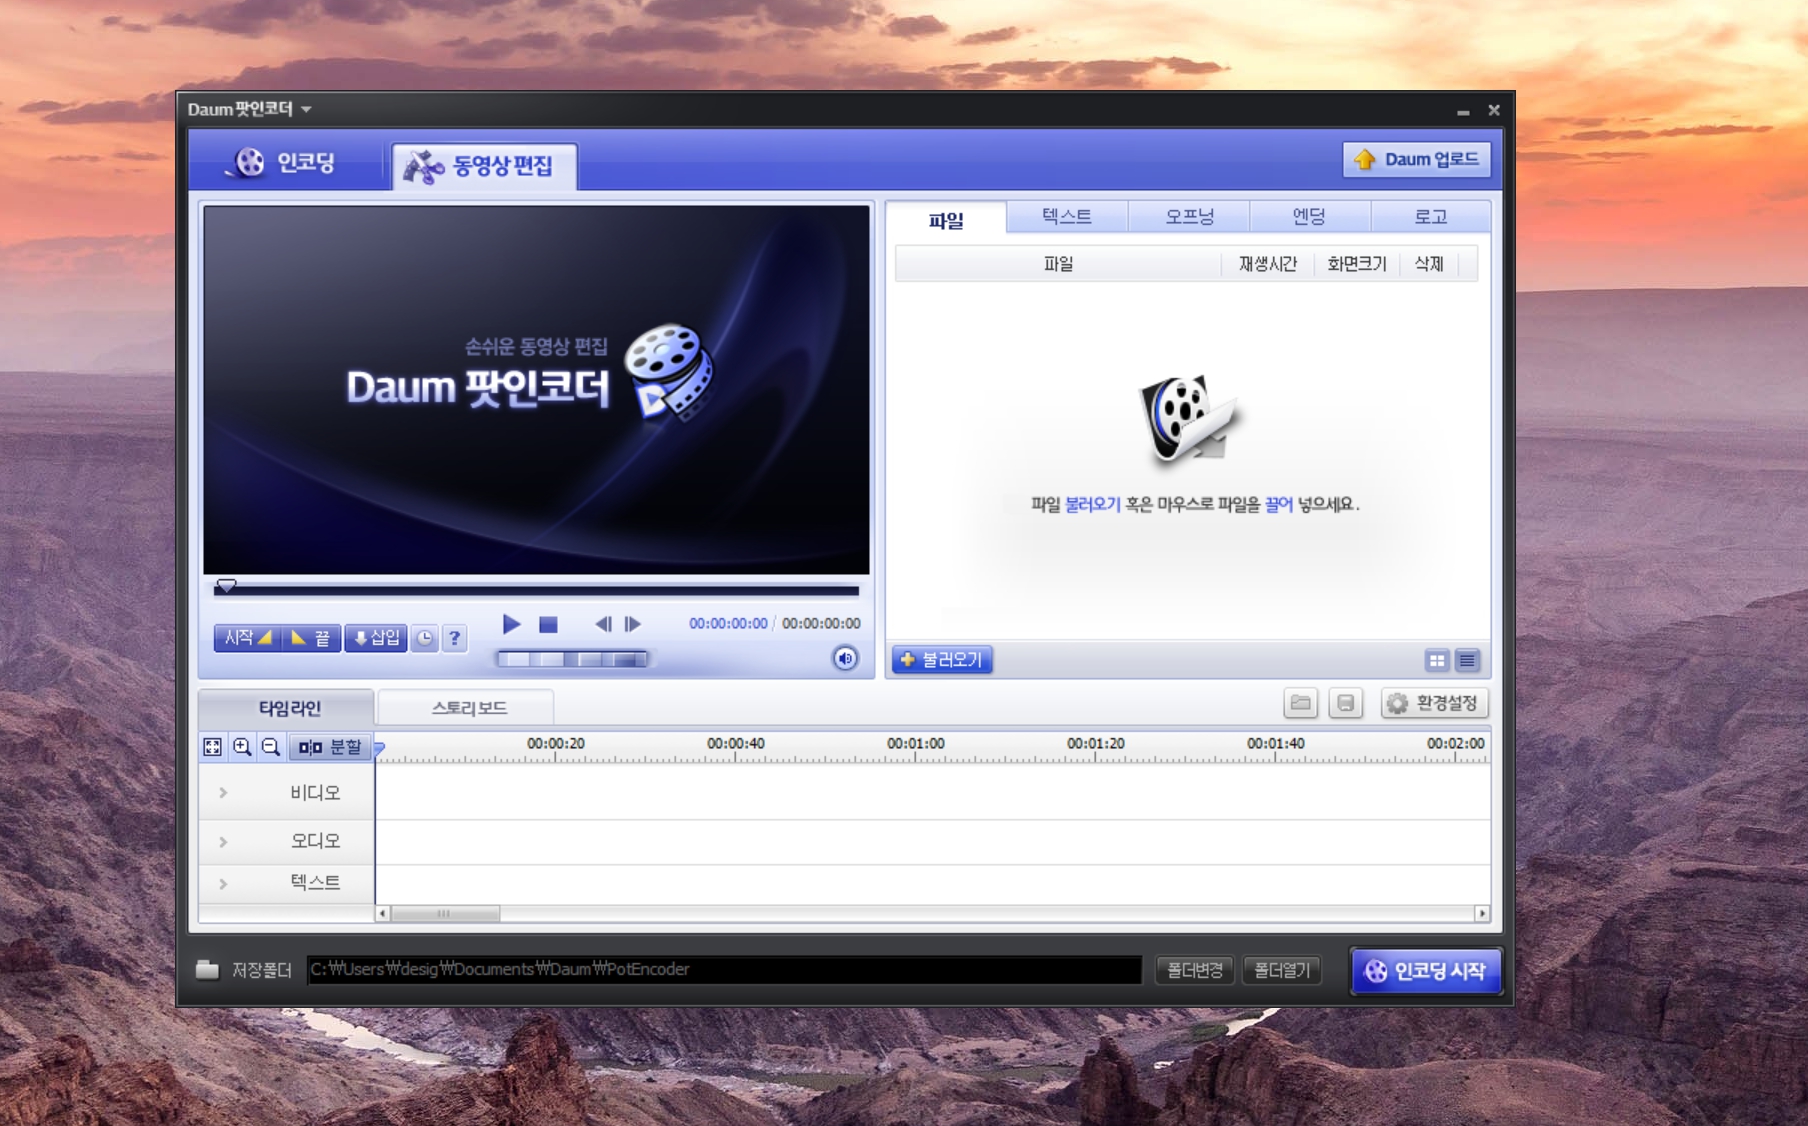Set the end marker with 끝
Viewport: 1808px width, 1126px height.
[310, 638]
